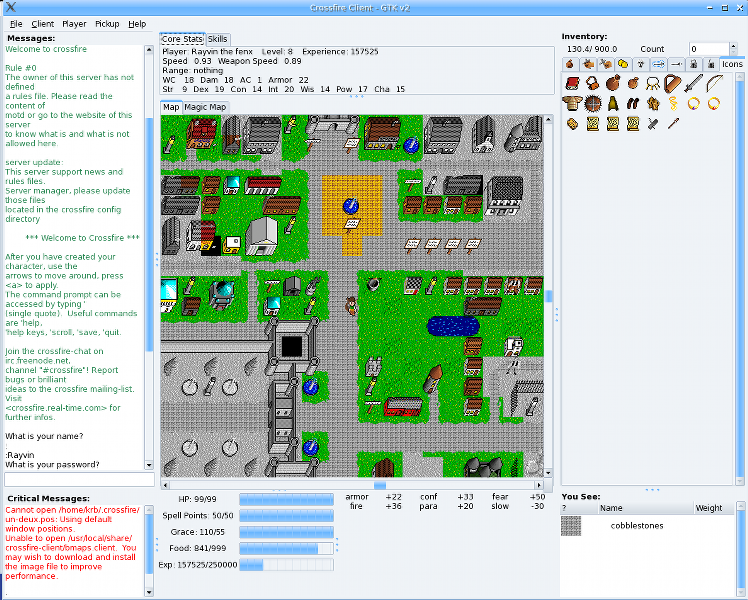
Task: Click the pair of boots in inventory
Action: point(633,103)
